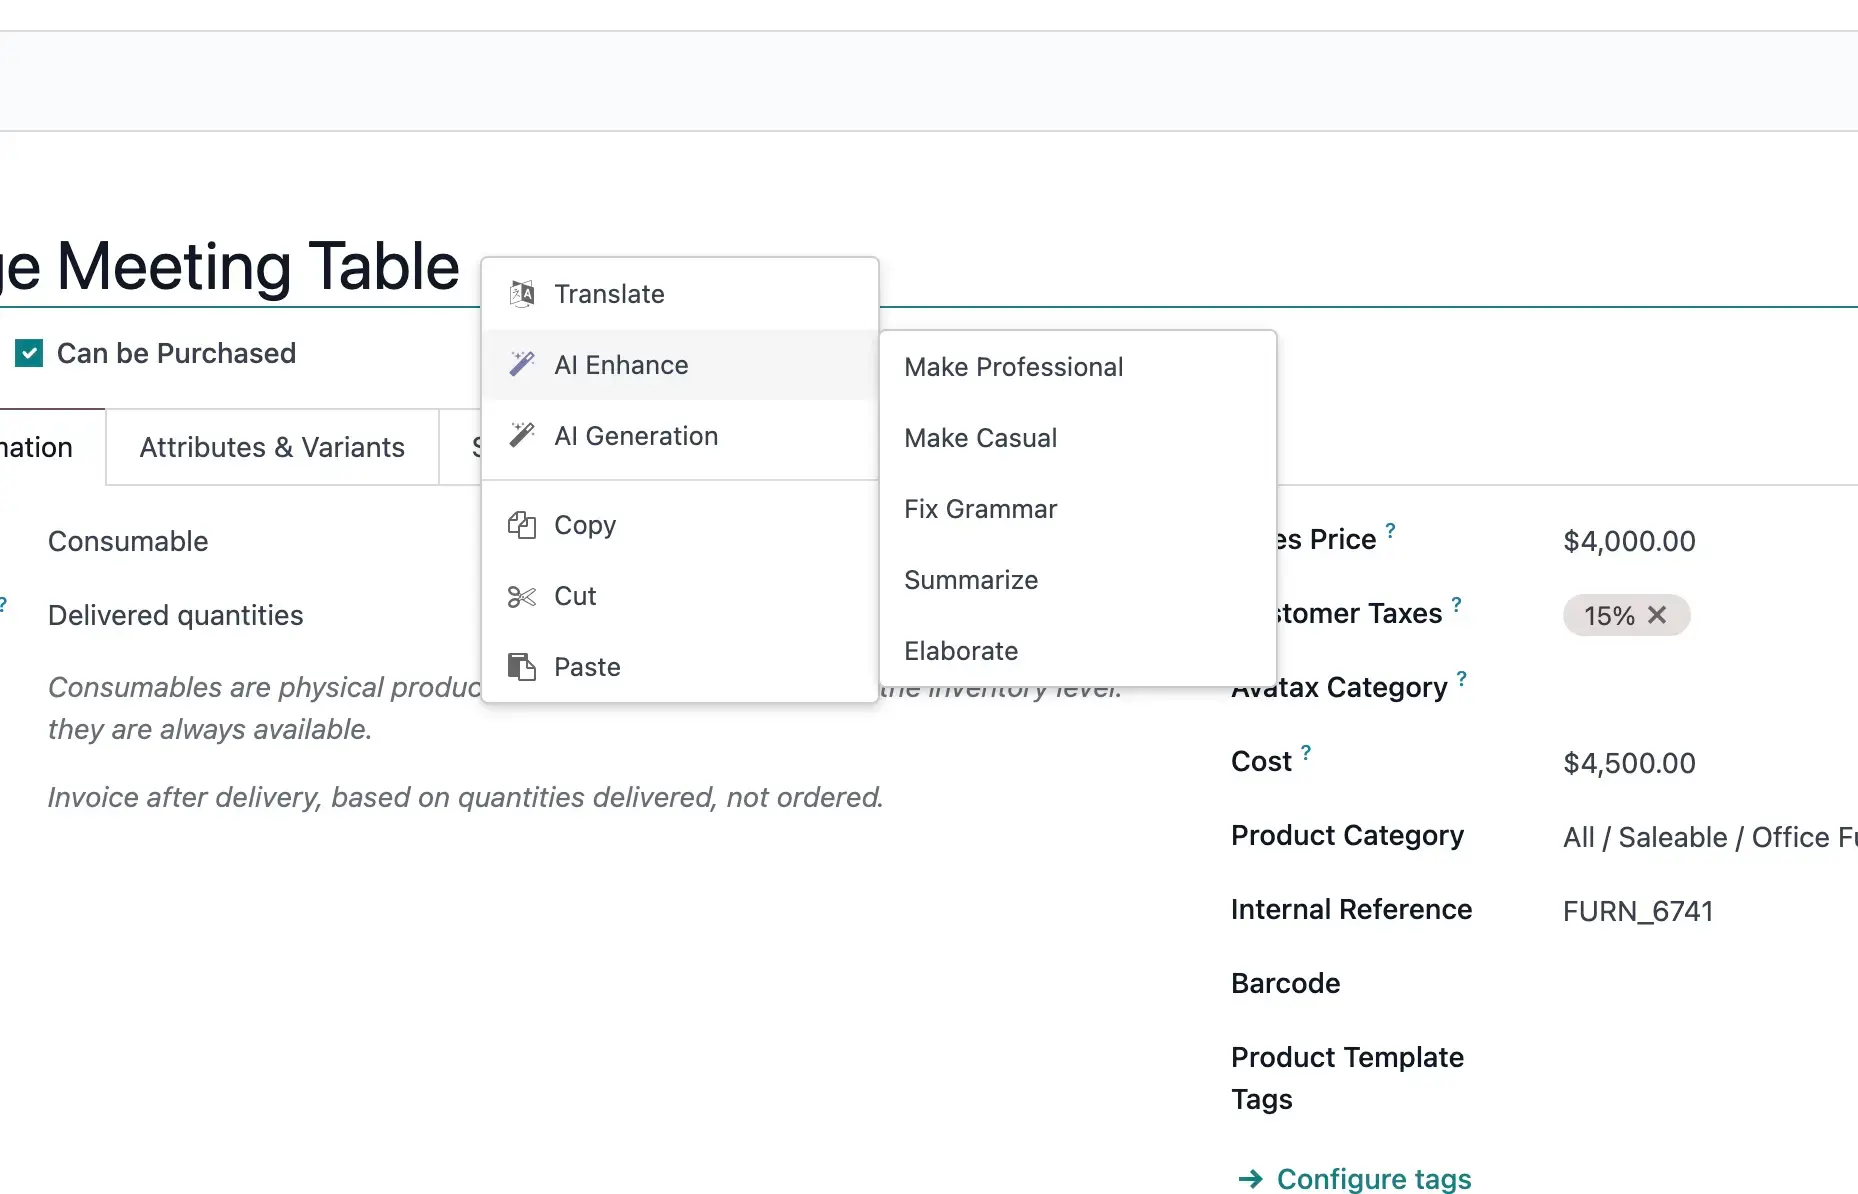1858x1194 pixels.
Task: Uncheck the Can be Purchased checkbox
Action: (x=29, y=353)
